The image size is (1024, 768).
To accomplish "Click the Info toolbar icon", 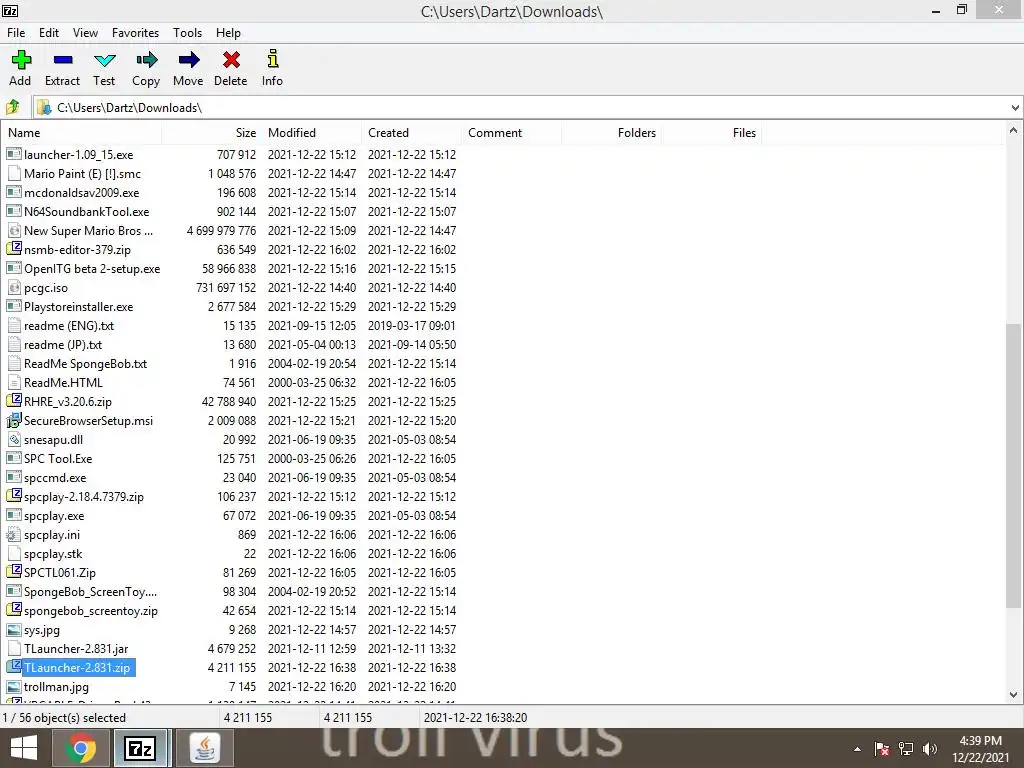I will tap(272, 59).
